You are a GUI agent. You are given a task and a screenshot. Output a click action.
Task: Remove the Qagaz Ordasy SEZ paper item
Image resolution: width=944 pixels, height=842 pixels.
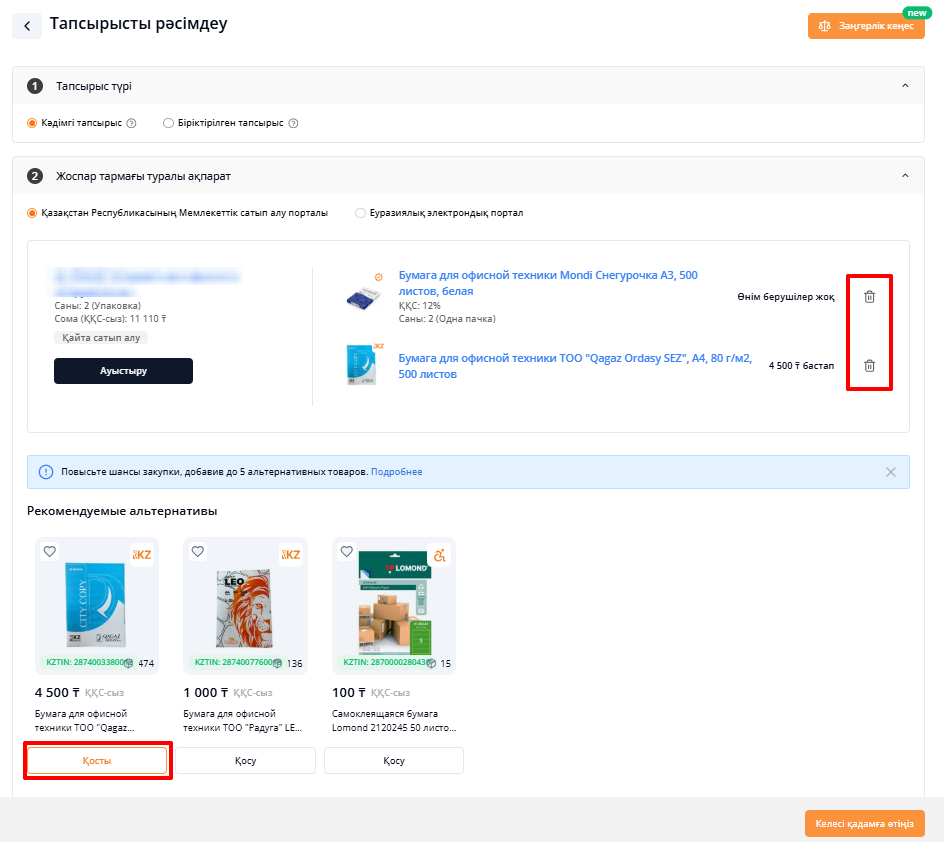click(869, 365)
